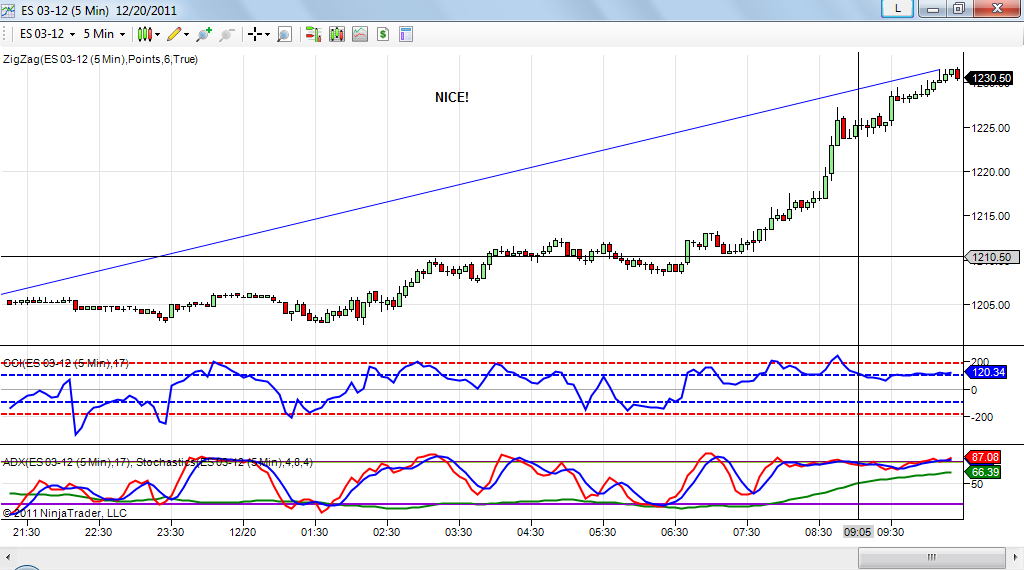
Task: Click the zoom in magnifier icon
Action: (204, 34)
